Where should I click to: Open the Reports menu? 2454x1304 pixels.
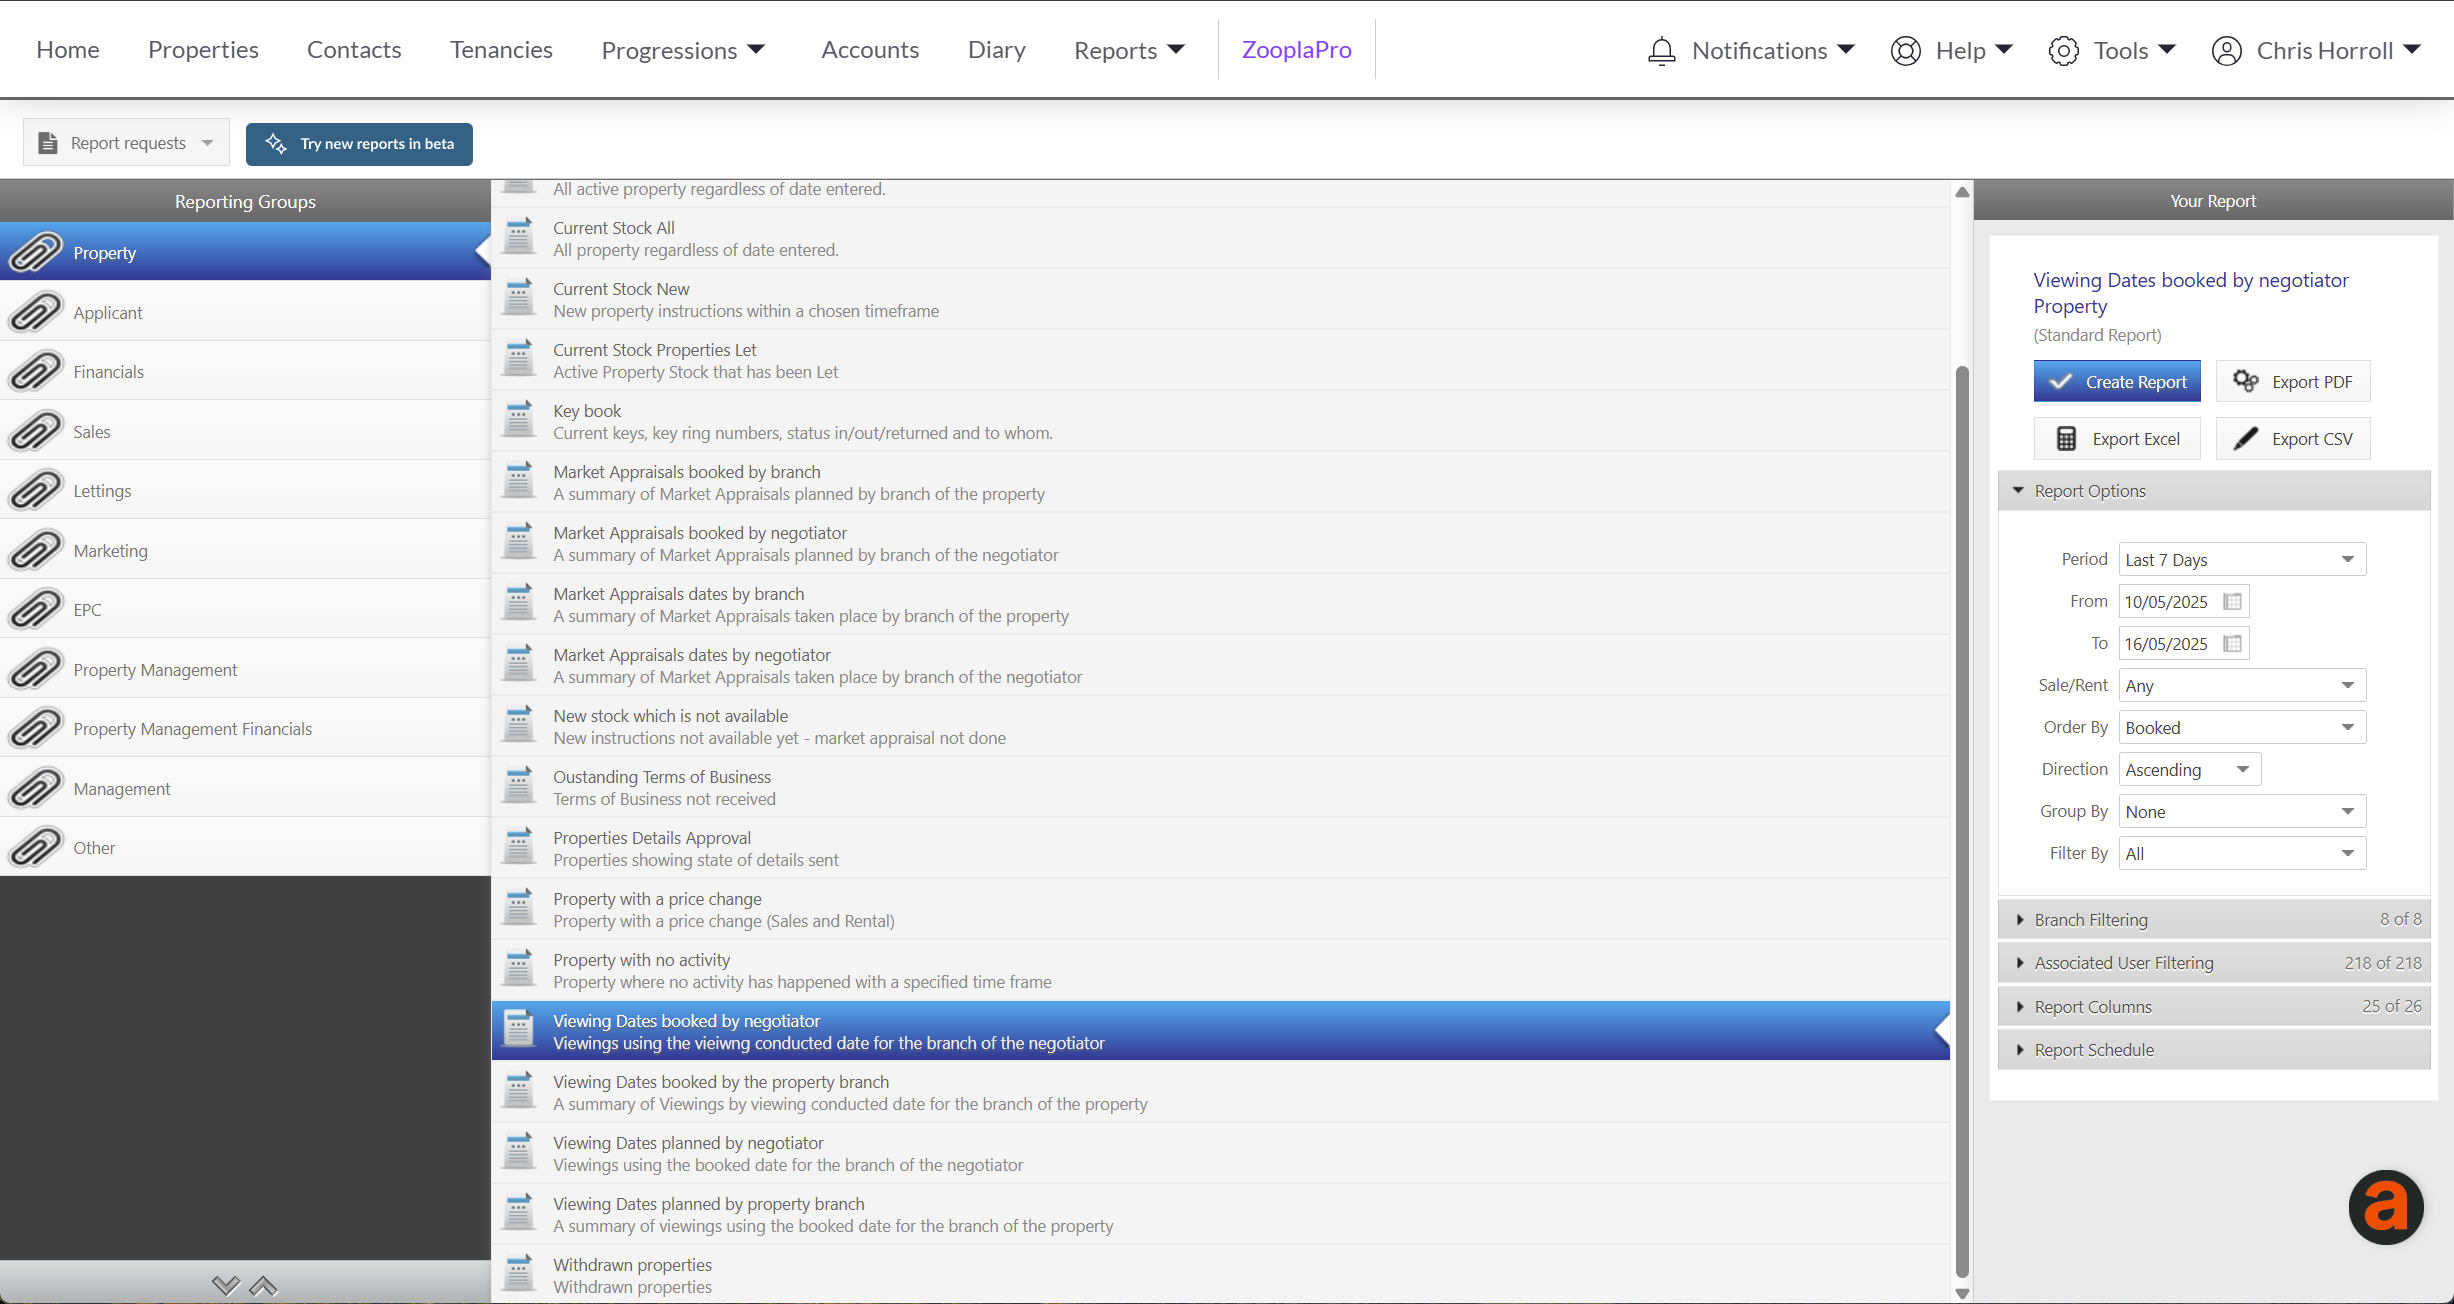click(x=1129, y=50)
